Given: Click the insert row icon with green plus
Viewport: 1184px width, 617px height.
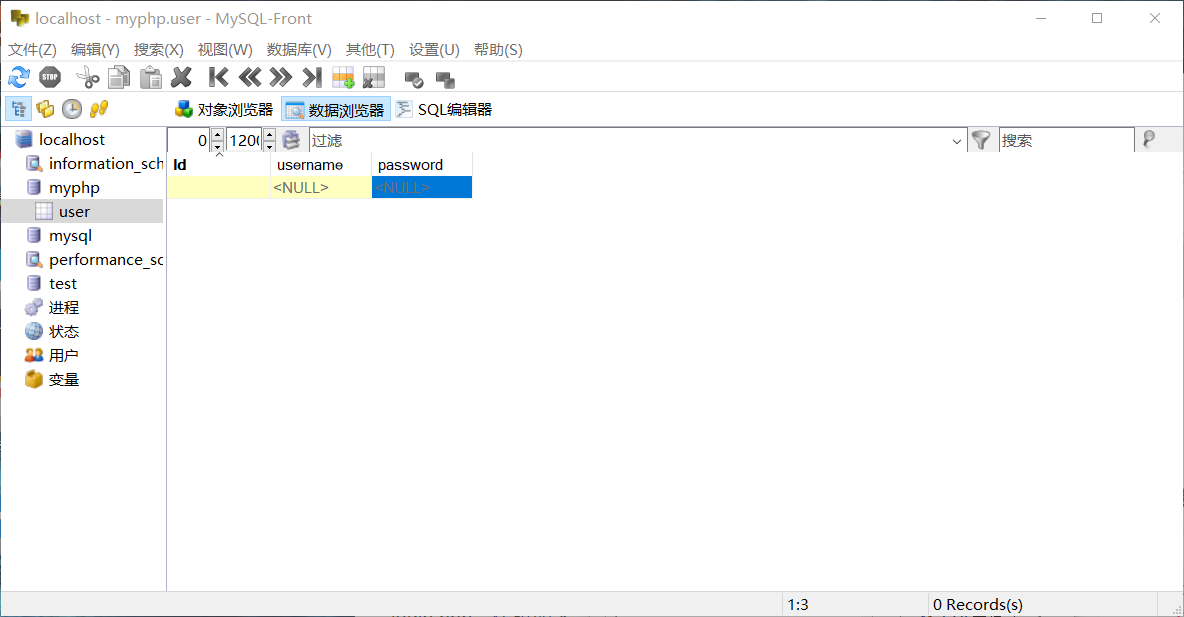Looking at the screenshot, I should pyautogui.click(x=343, y=77).
